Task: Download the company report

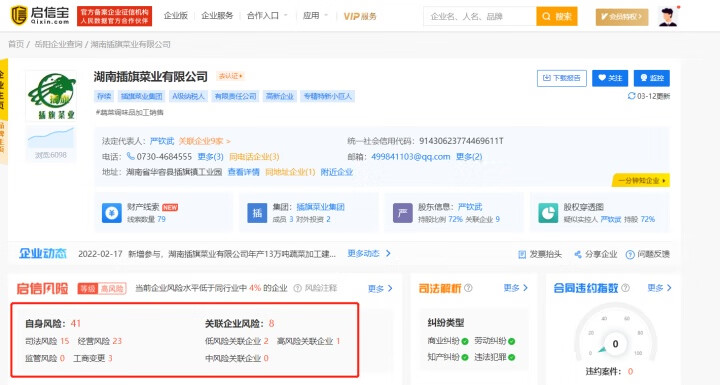Action: pos(562,78)
